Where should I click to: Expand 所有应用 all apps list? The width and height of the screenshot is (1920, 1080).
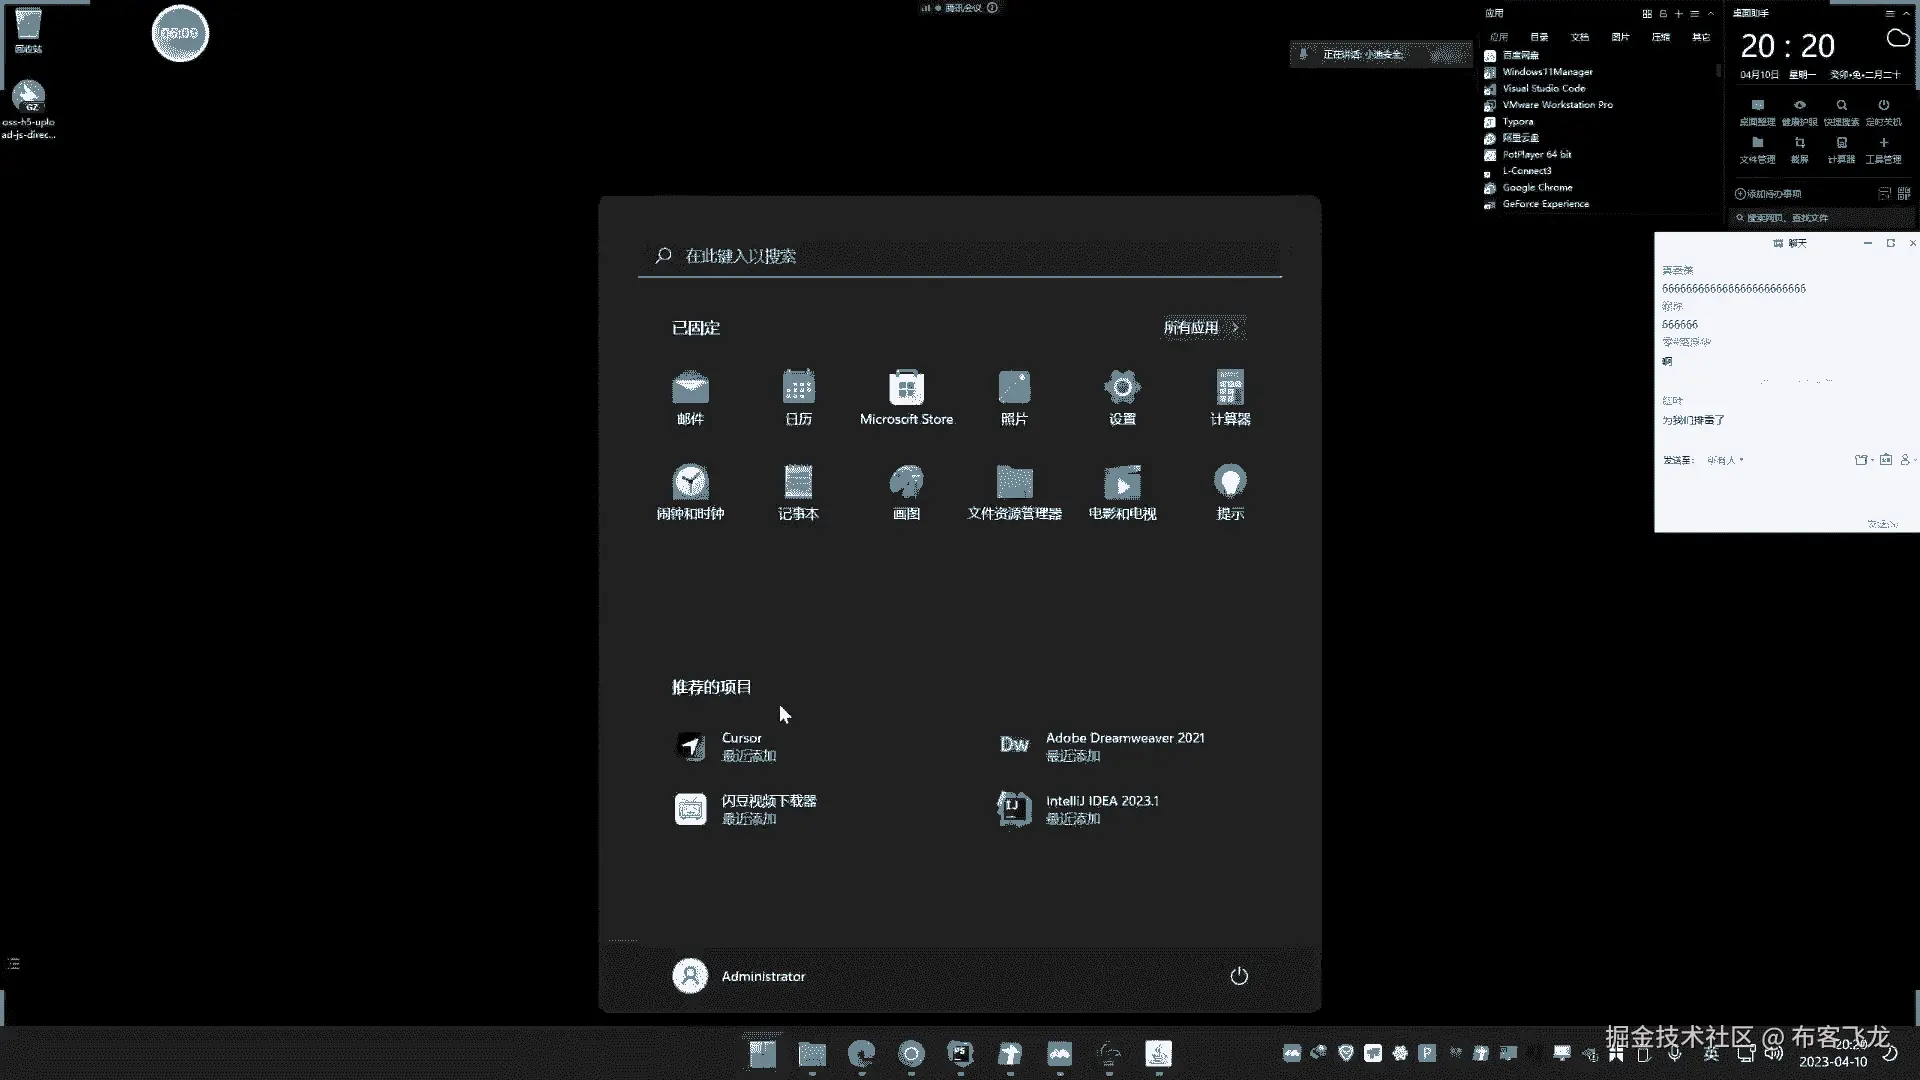[x=1202, y=327]
